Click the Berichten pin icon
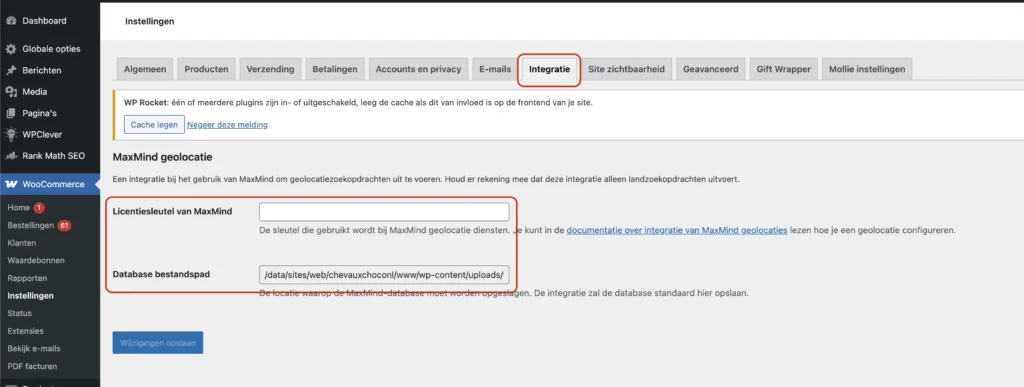This screenshot has height=387, width=1024. coord(11,70)
